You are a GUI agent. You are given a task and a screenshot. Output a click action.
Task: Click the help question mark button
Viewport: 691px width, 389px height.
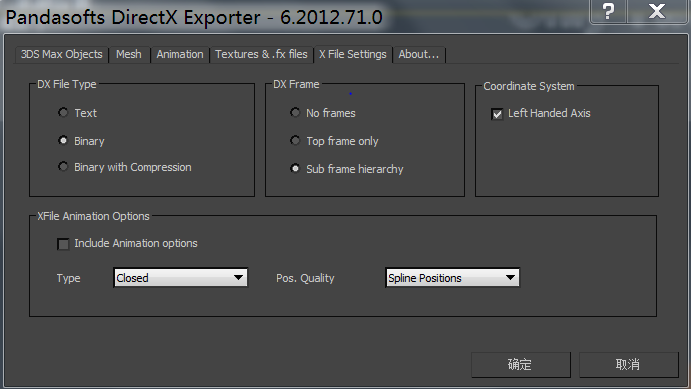click(609, 11)
